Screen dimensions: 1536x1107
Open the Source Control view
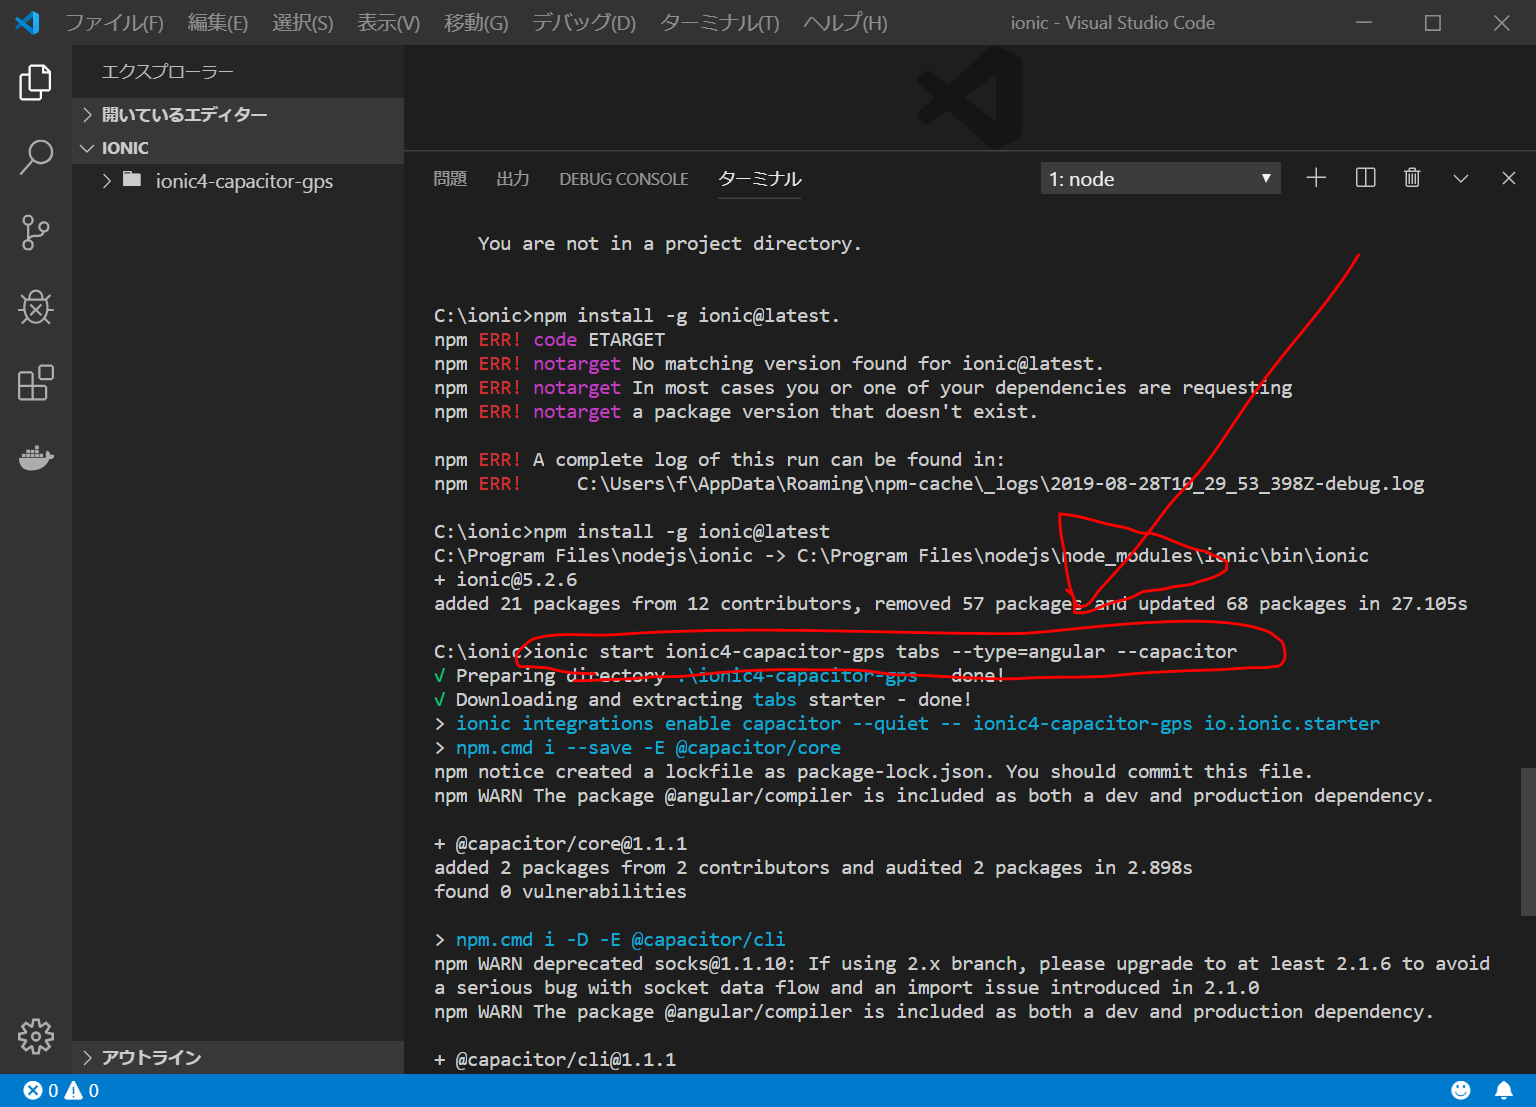coord(36,232)
